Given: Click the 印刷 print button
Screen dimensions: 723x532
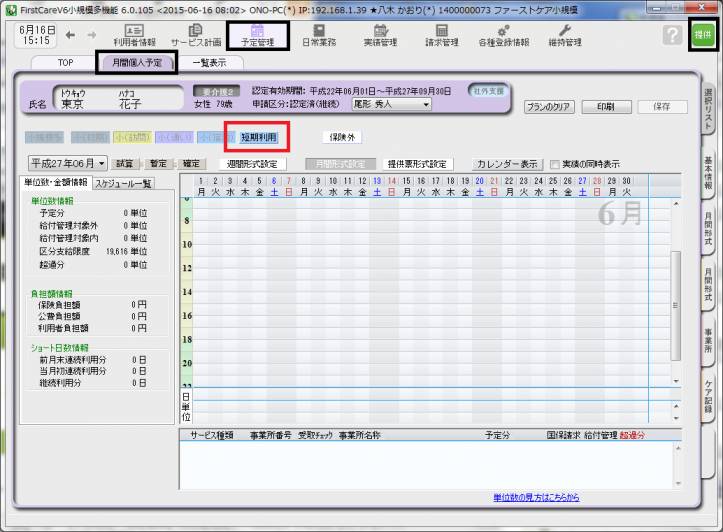Looking at the screenshot, I should (606, 105).
